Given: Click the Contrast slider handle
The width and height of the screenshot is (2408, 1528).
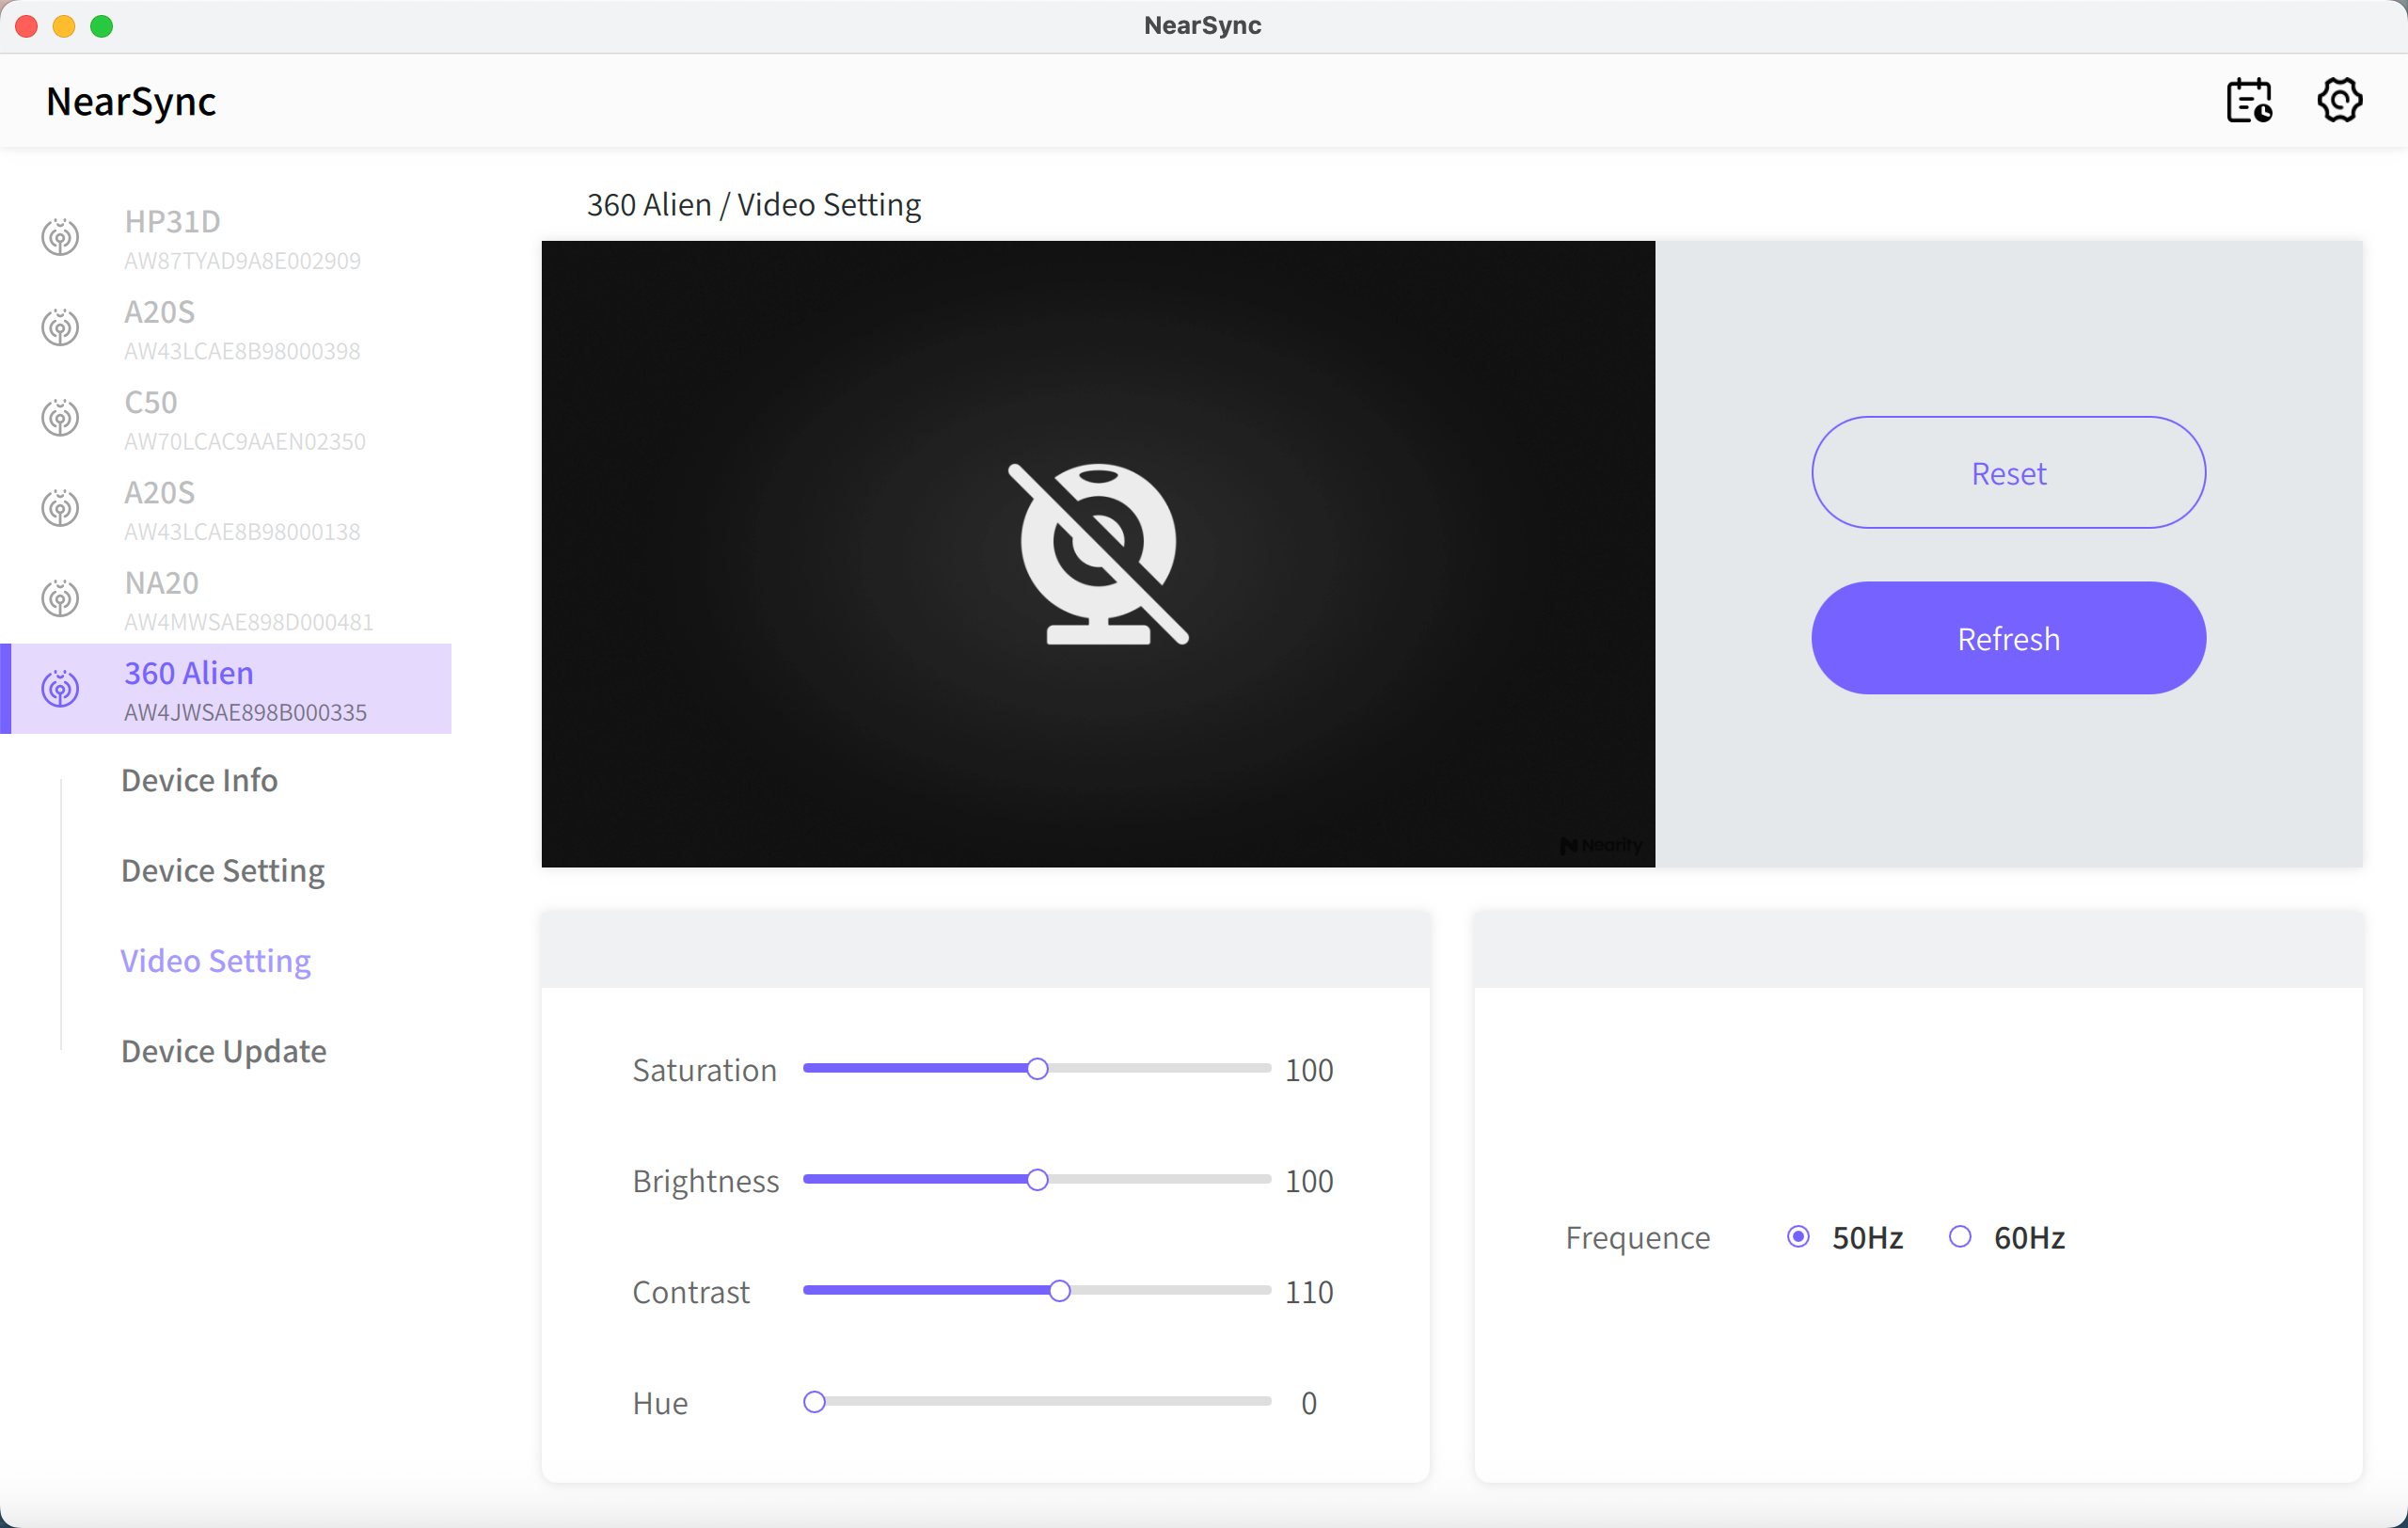Looking at the screenshot, I should 1059,1291.
